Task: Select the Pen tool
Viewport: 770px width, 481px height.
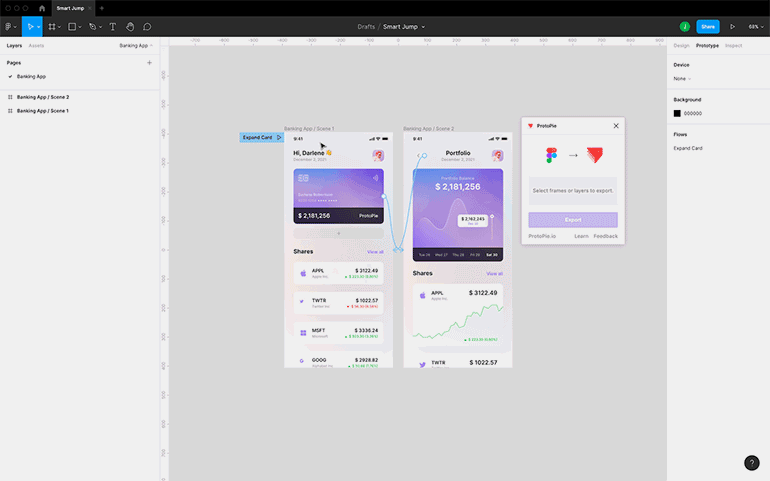Action: click(93, 26)
